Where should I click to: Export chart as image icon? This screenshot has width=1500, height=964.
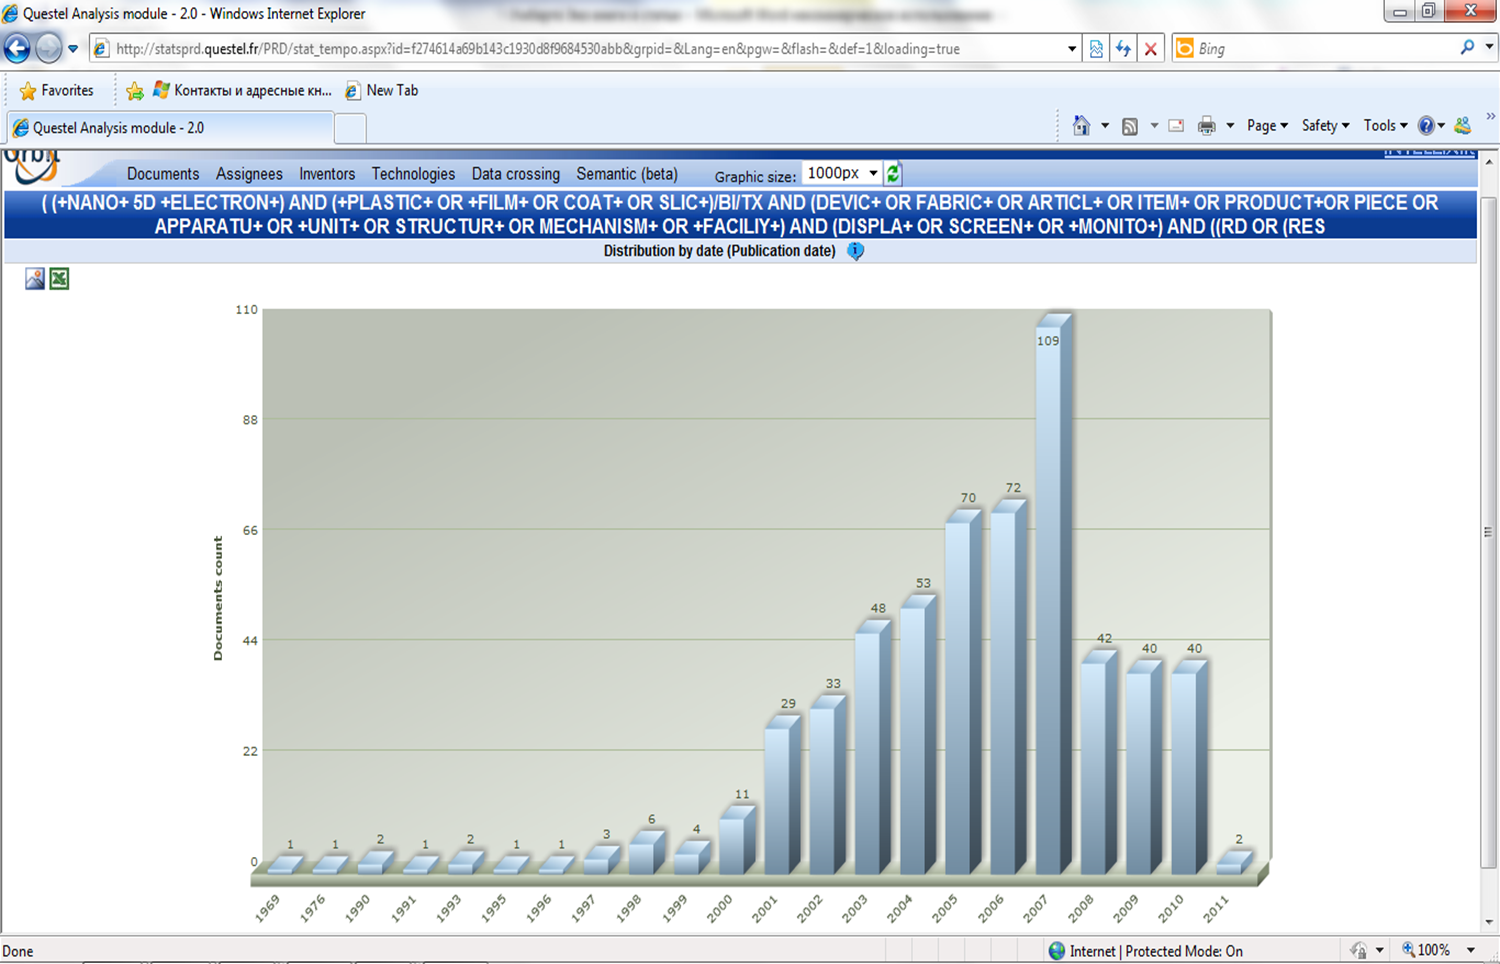(35, 279)
